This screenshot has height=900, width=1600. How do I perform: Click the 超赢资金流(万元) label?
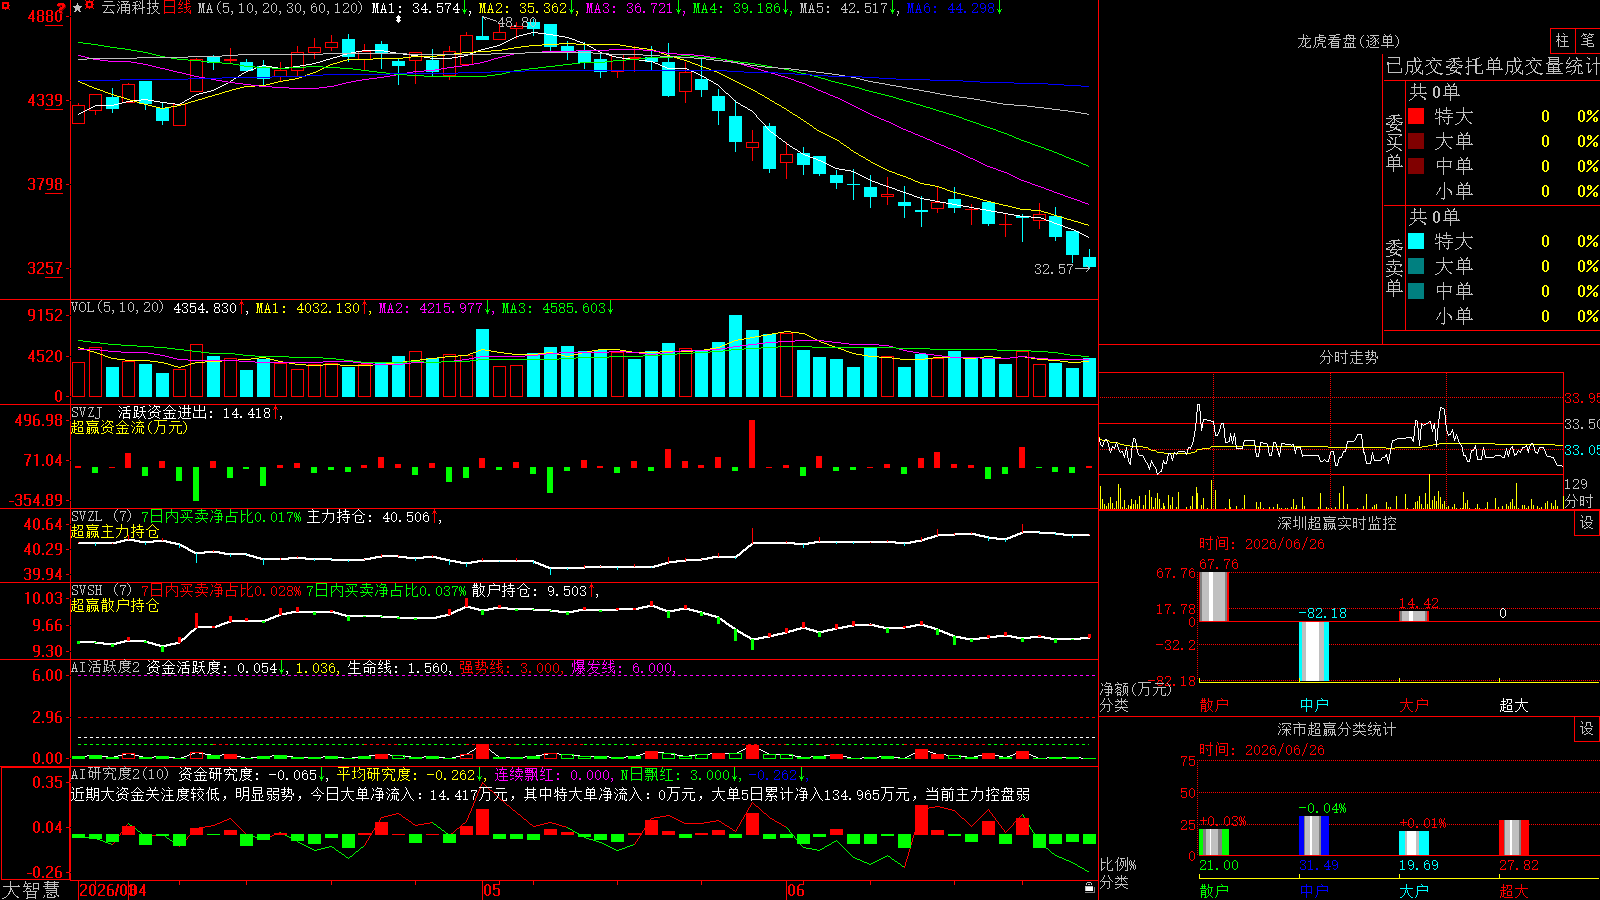[x=129, y=427]
